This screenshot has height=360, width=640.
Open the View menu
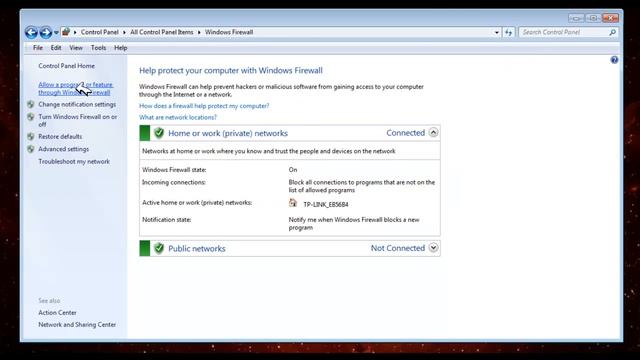[76, 48]
